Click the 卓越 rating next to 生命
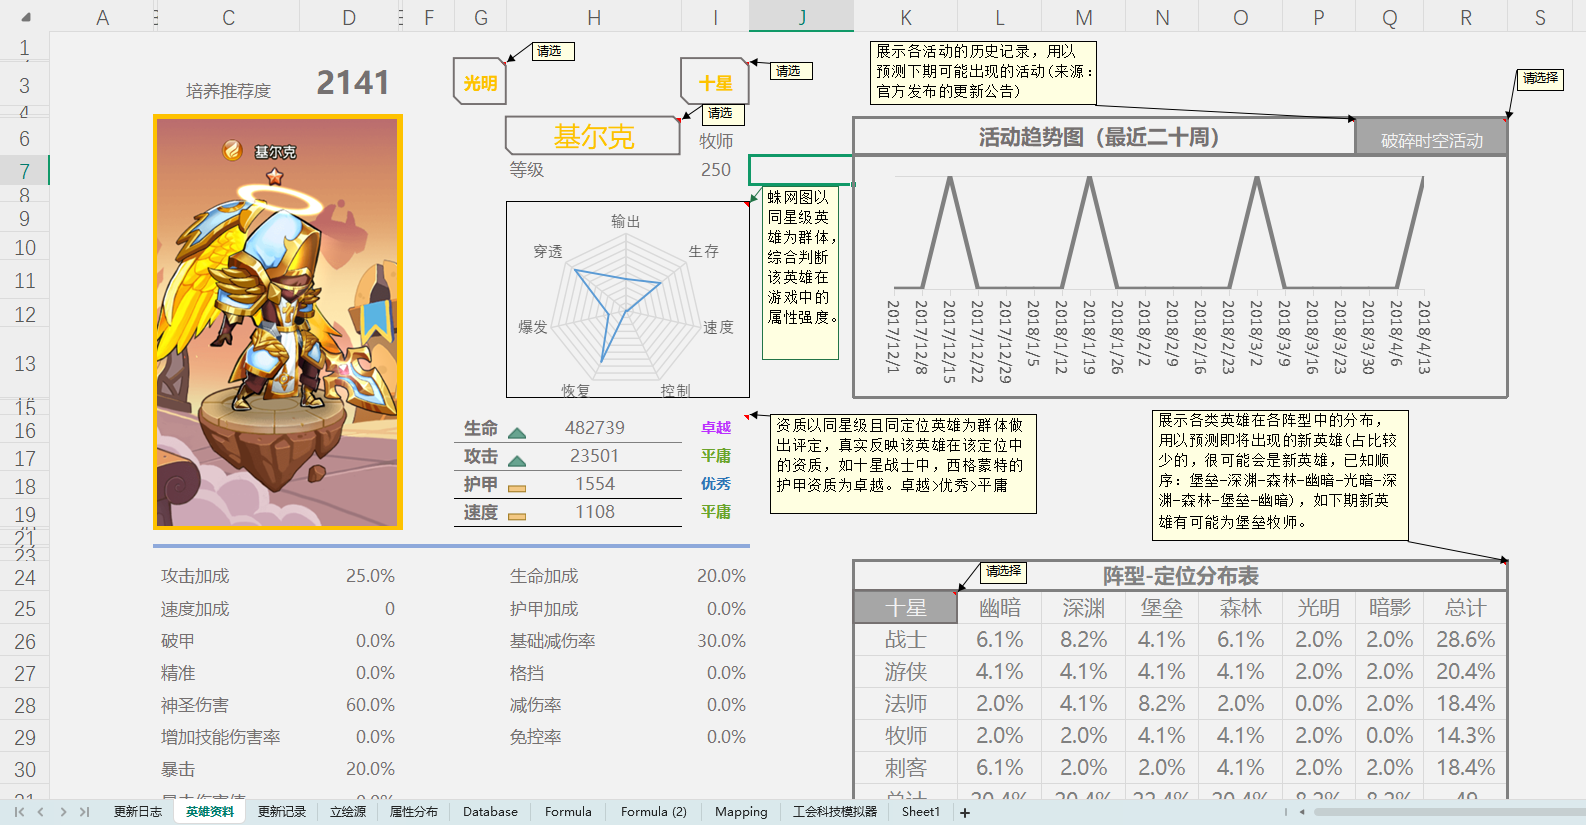The height and width of the screenshot is (825, 1586). coord(716,428)
